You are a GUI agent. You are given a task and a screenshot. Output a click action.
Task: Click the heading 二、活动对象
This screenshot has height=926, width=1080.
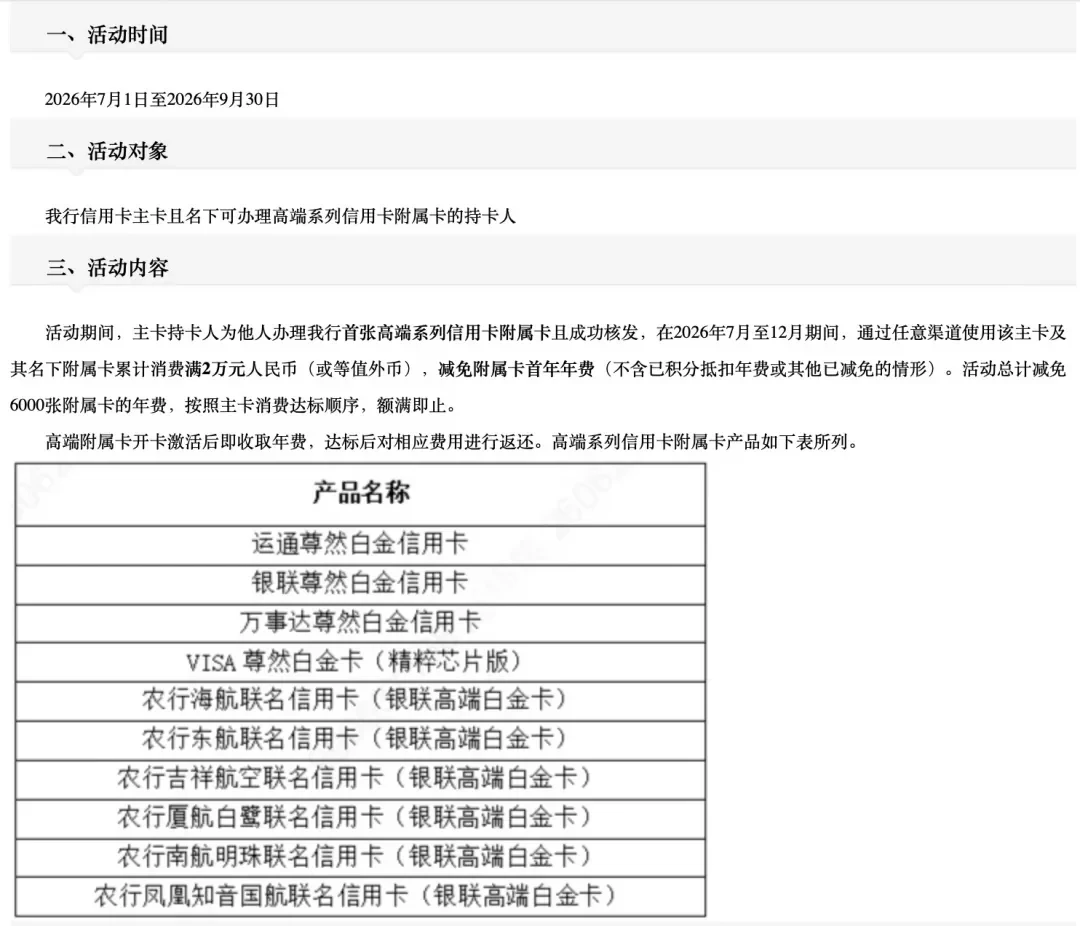point(107,151)
